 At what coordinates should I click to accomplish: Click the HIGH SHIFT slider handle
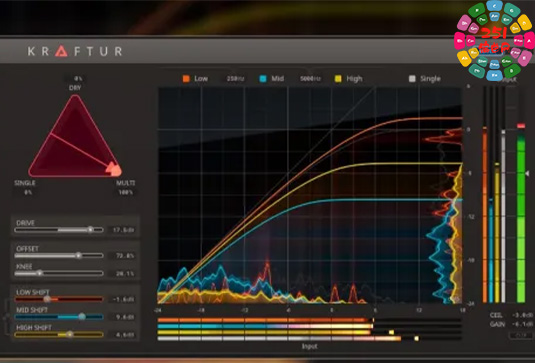coord(70,334)
